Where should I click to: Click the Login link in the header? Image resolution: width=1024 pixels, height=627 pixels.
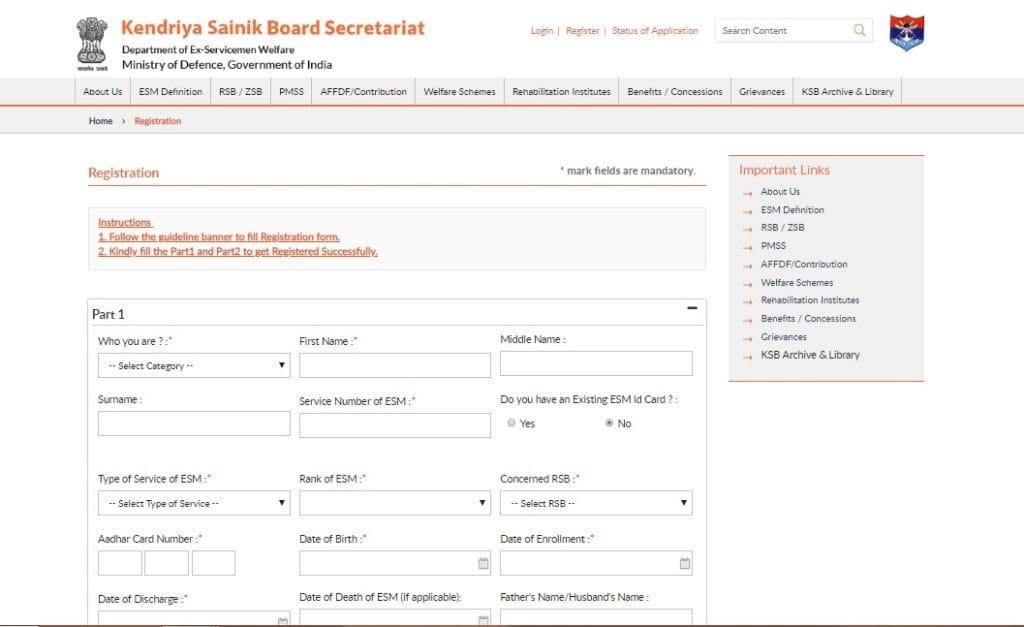tap(541, 31)
